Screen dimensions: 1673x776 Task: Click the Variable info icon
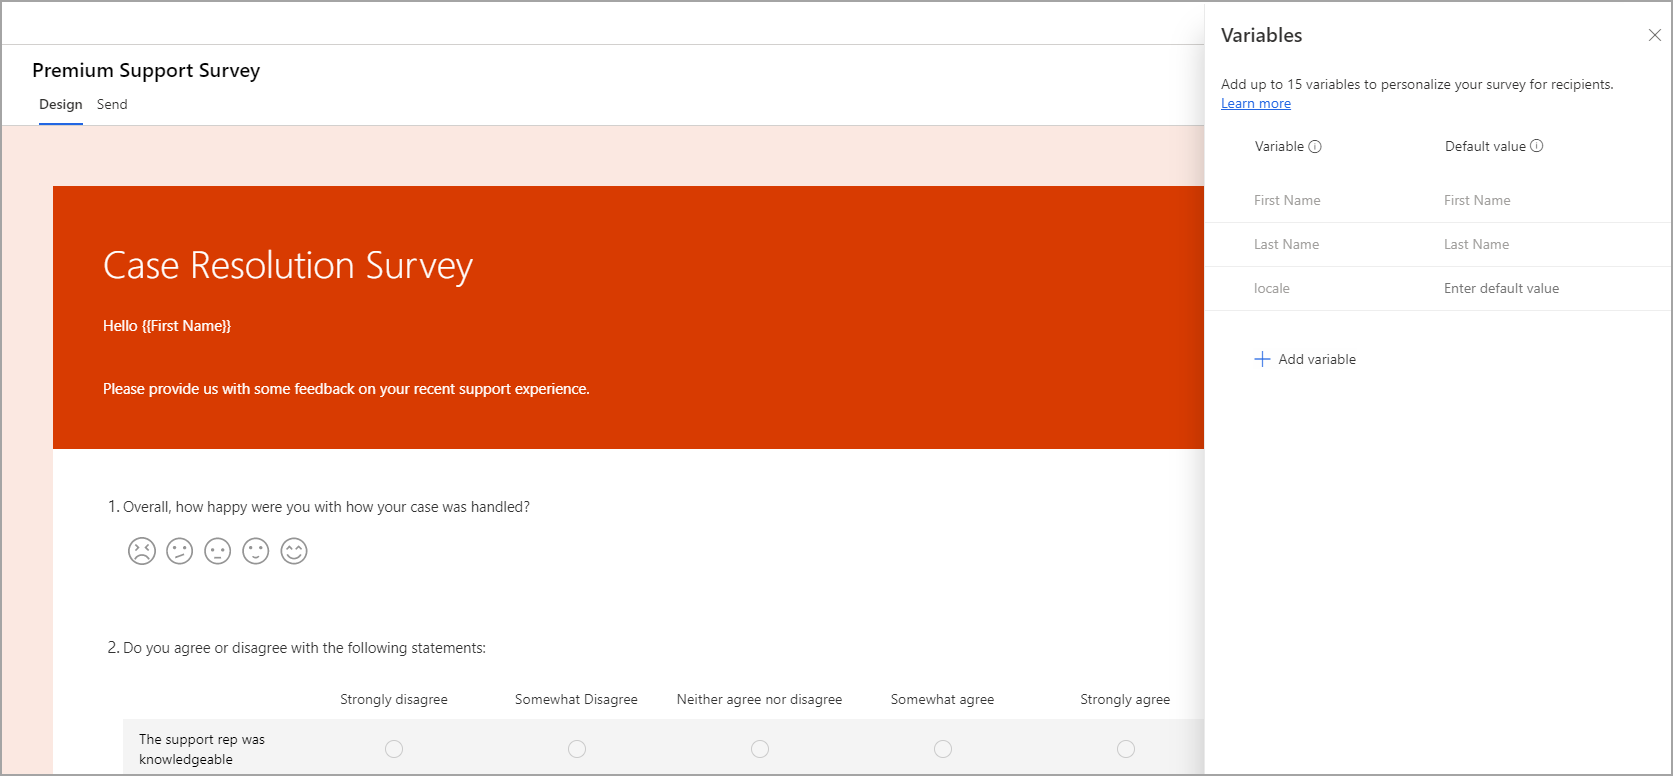tap(1315, 146)
